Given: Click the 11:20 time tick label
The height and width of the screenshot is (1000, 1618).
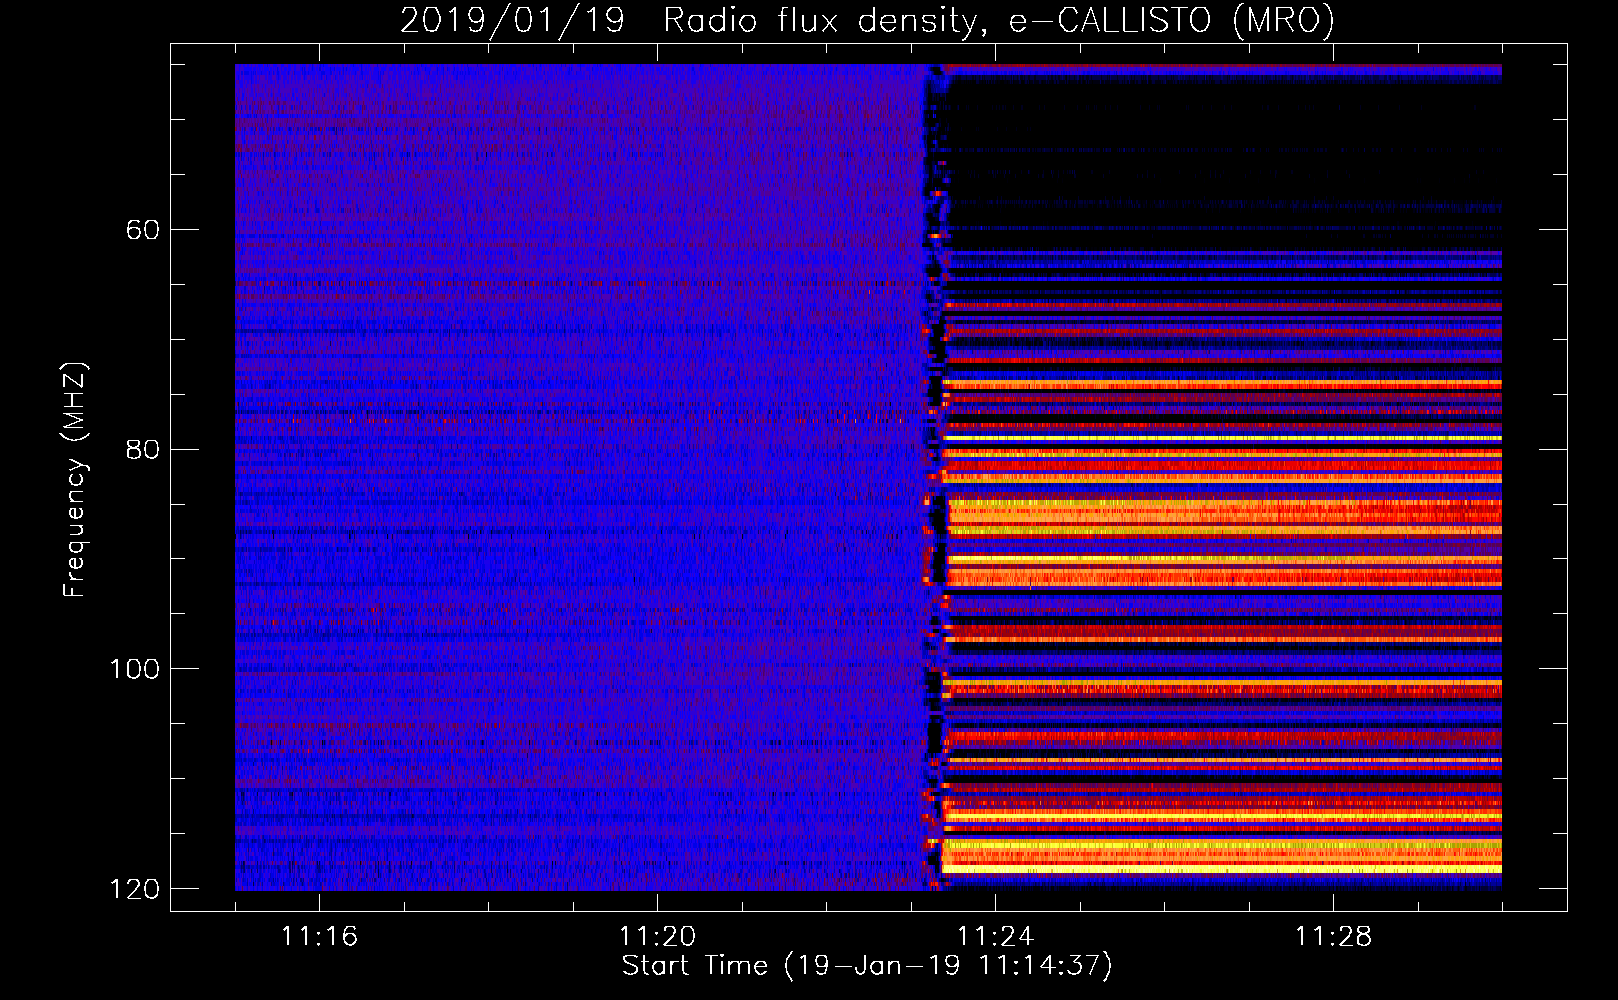Looking at the screenshot, I should [x=657, y=936].
